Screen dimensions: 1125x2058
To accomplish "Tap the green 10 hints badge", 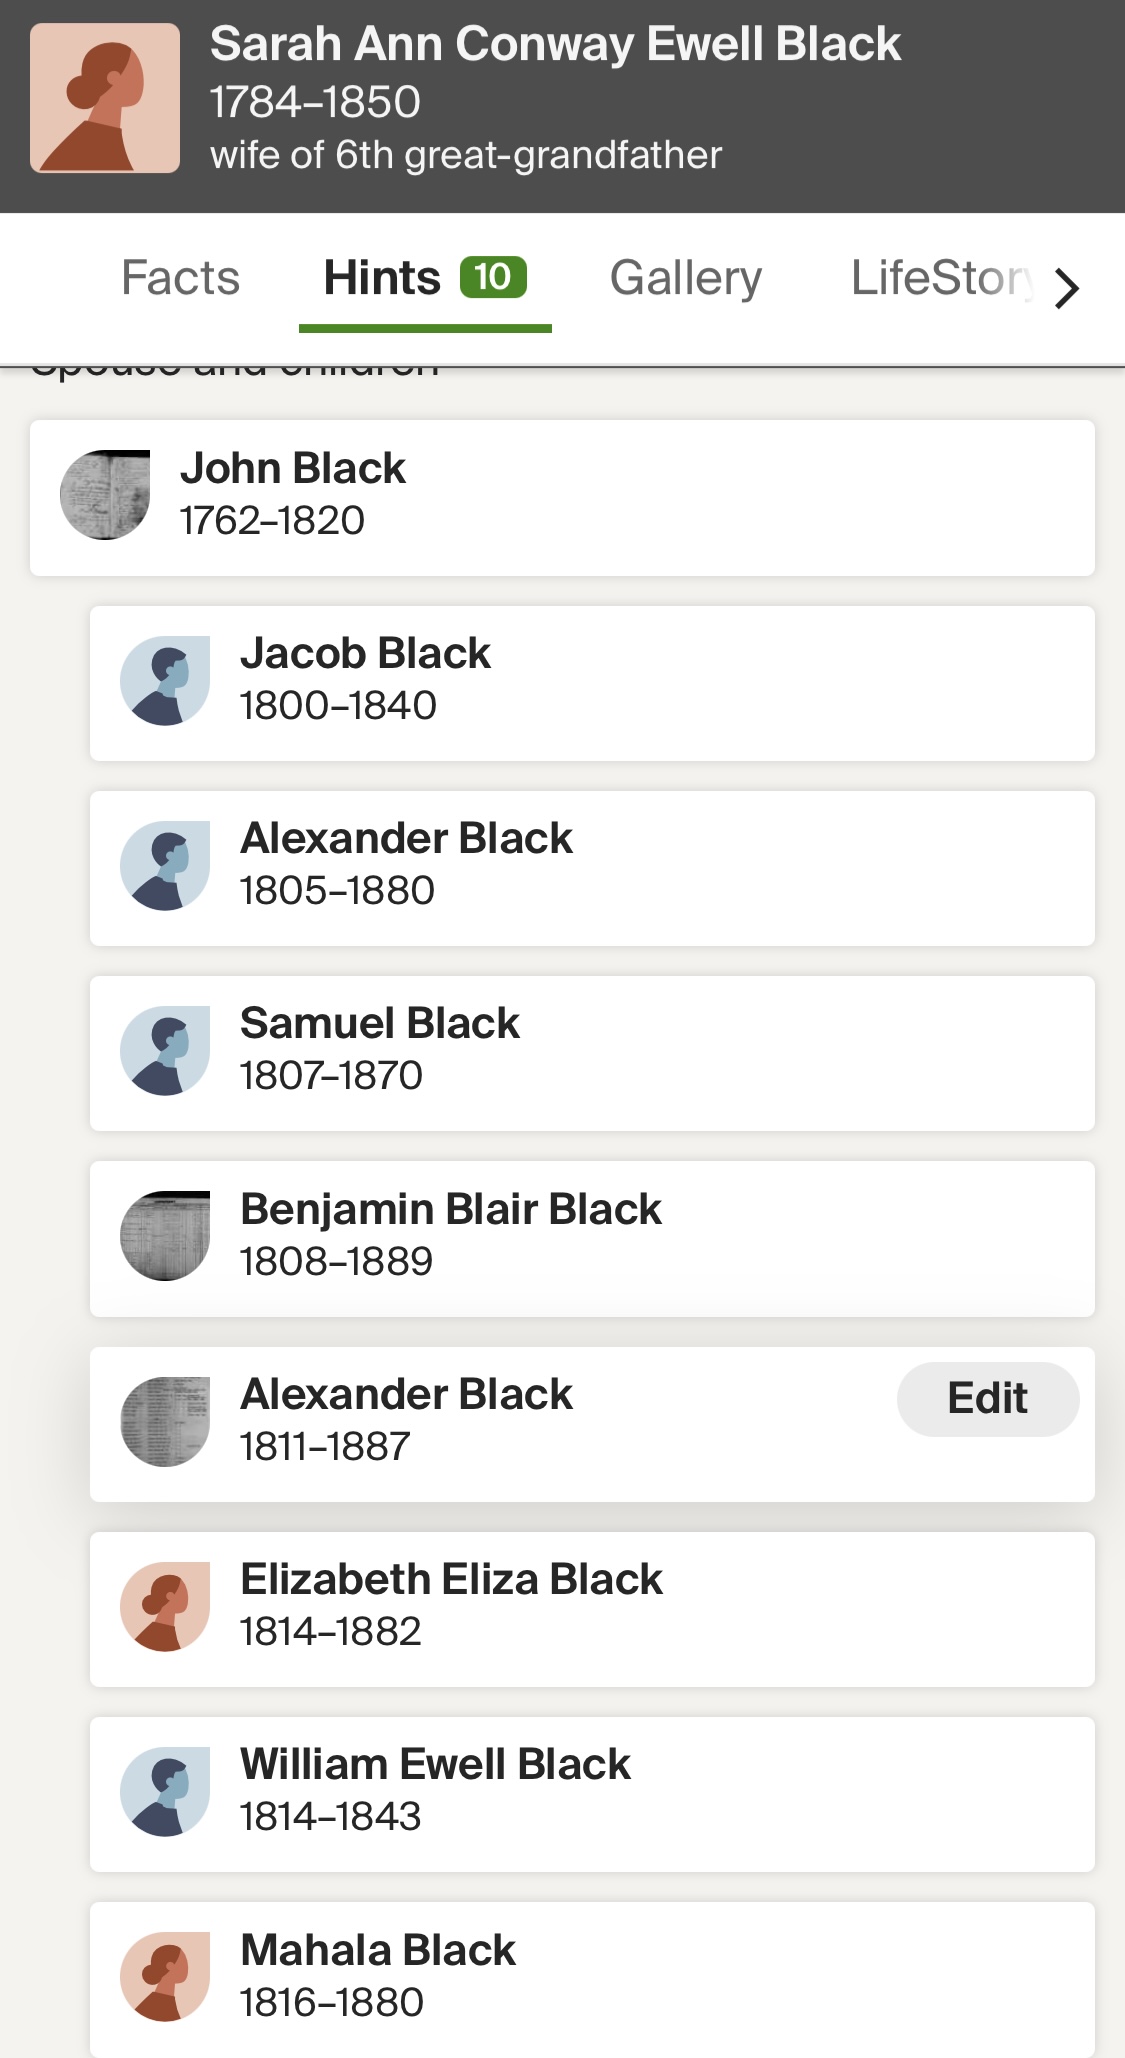I will click(493, 277).
